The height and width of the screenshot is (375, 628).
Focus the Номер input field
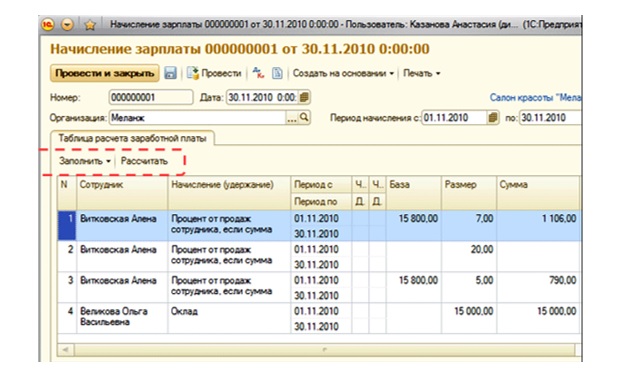(x=151, y=97)
